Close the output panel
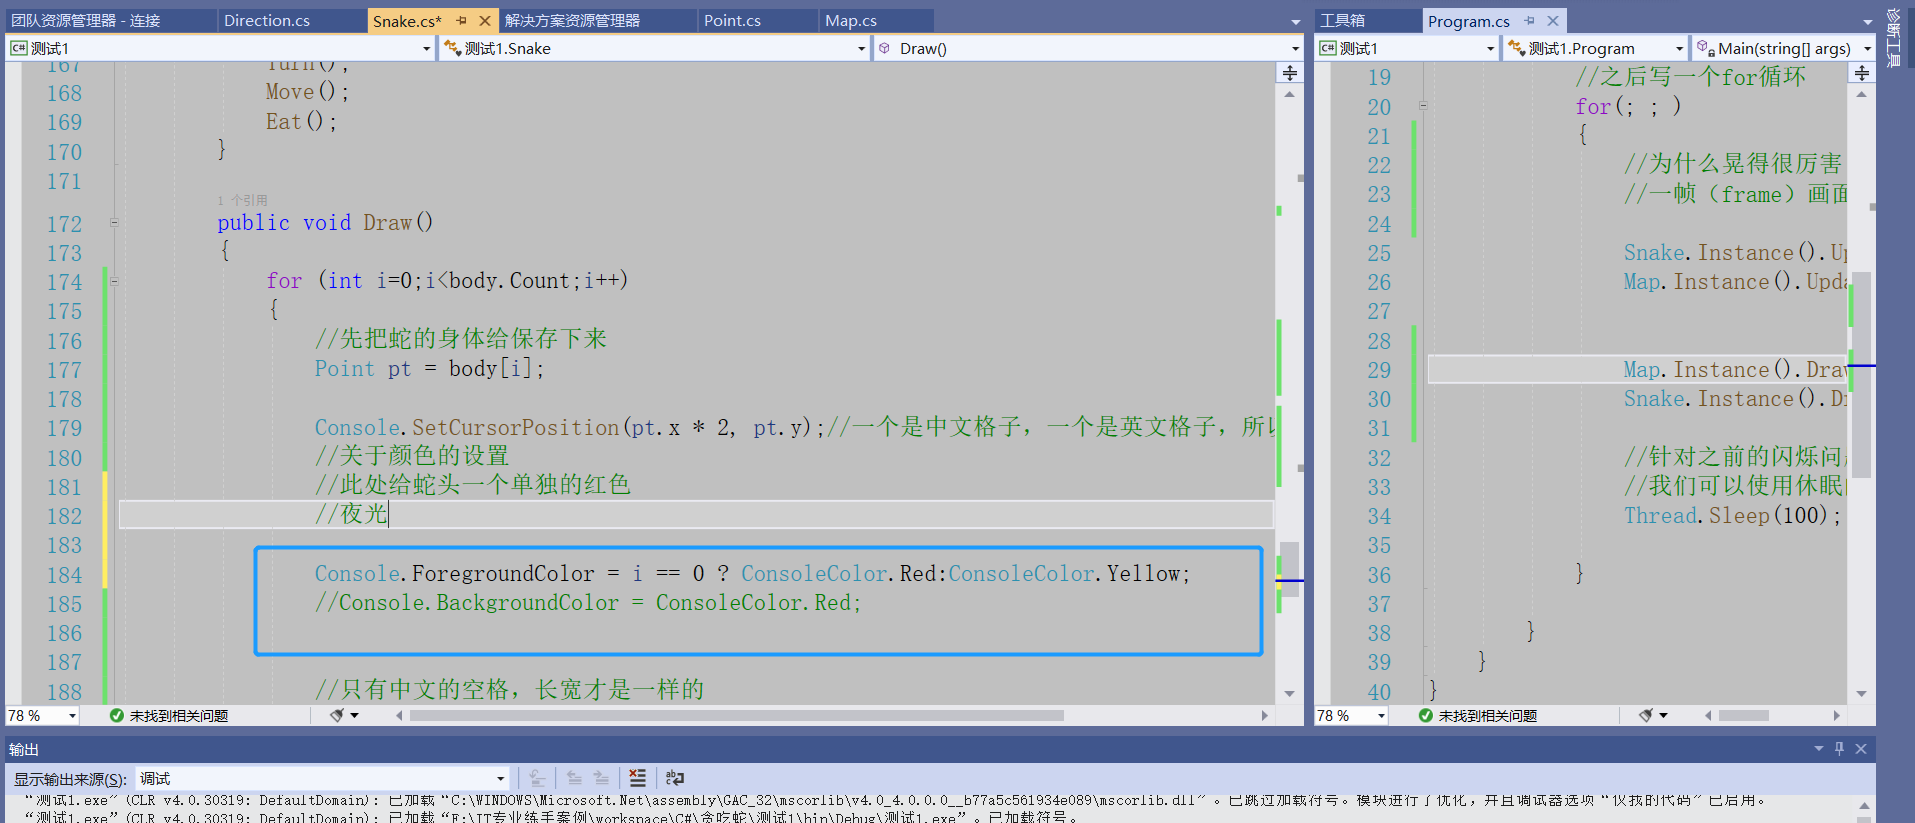This screenshot has height=823, width=1915. 1861,749
